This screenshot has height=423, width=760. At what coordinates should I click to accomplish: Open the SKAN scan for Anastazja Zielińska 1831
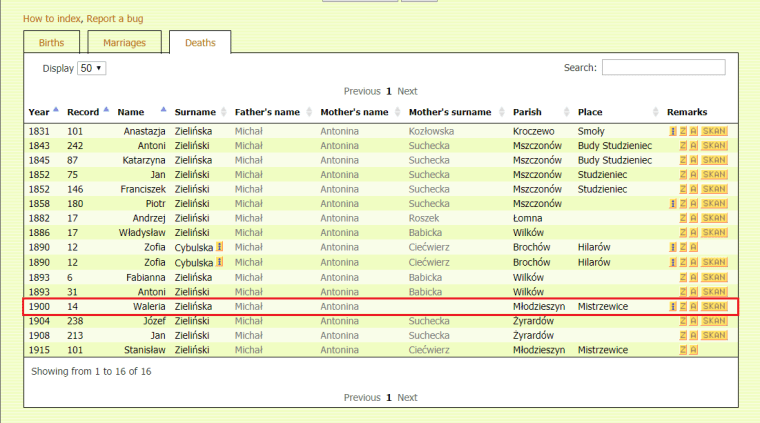click(714, 131)
